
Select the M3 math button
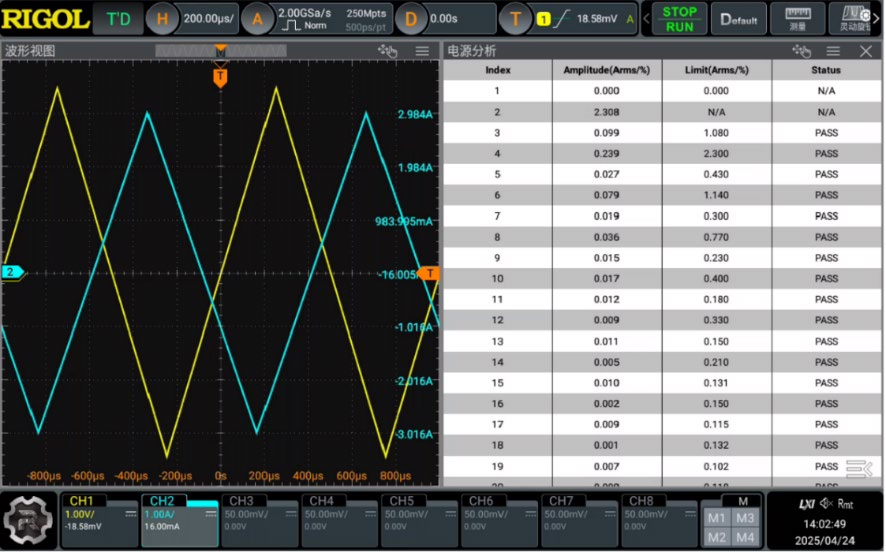click(745, 518)
